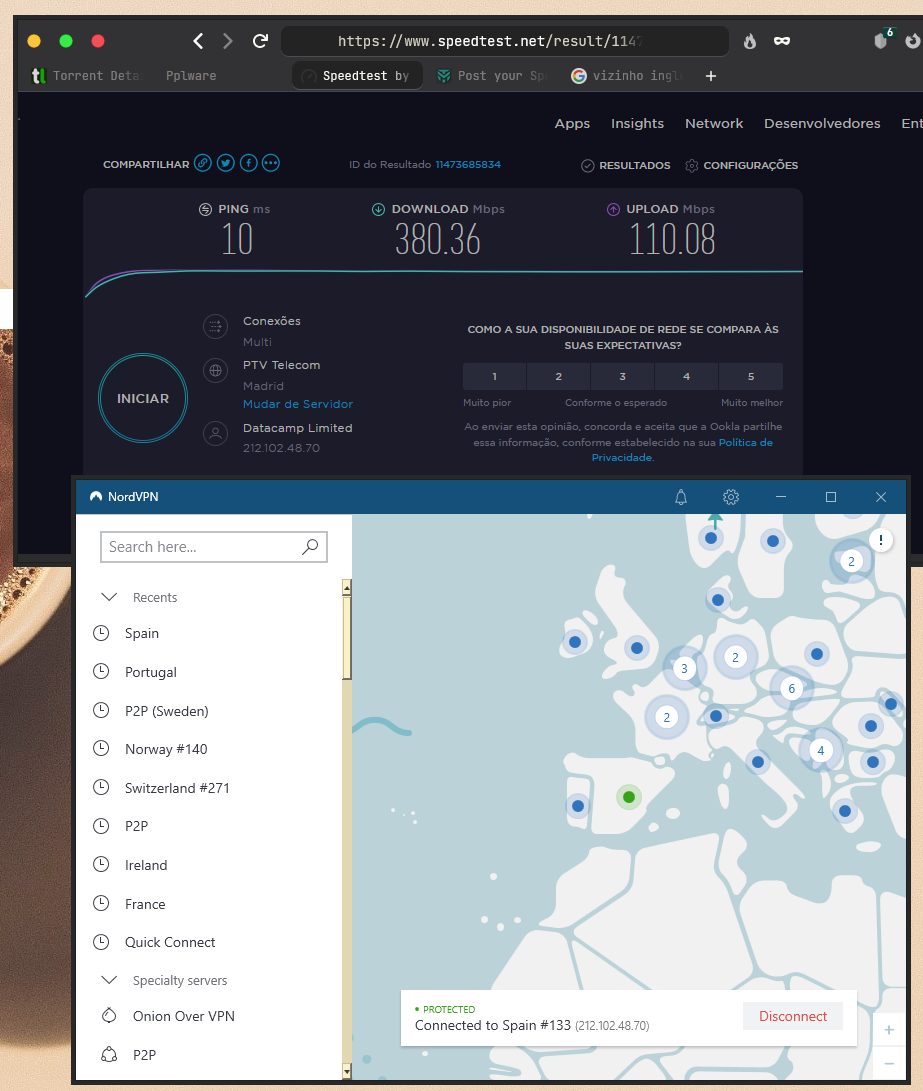This screenshot has width=923, height=1091.
Task: Click the mask private mode icon
Action: [x=782, y=41]
